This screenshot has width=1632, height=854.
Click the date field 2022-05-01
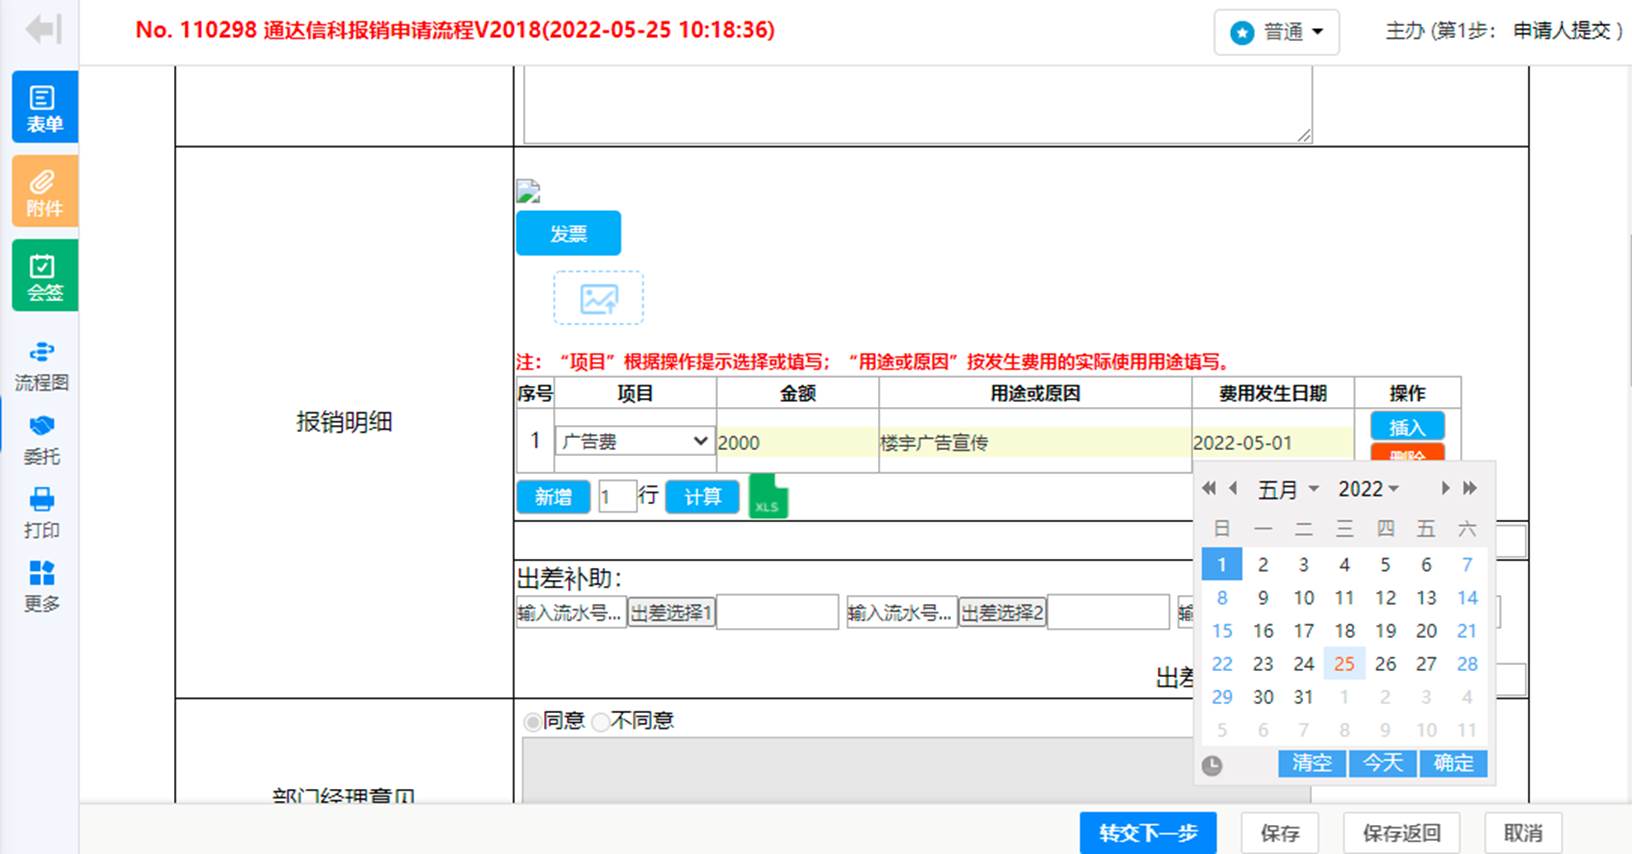1272,442
